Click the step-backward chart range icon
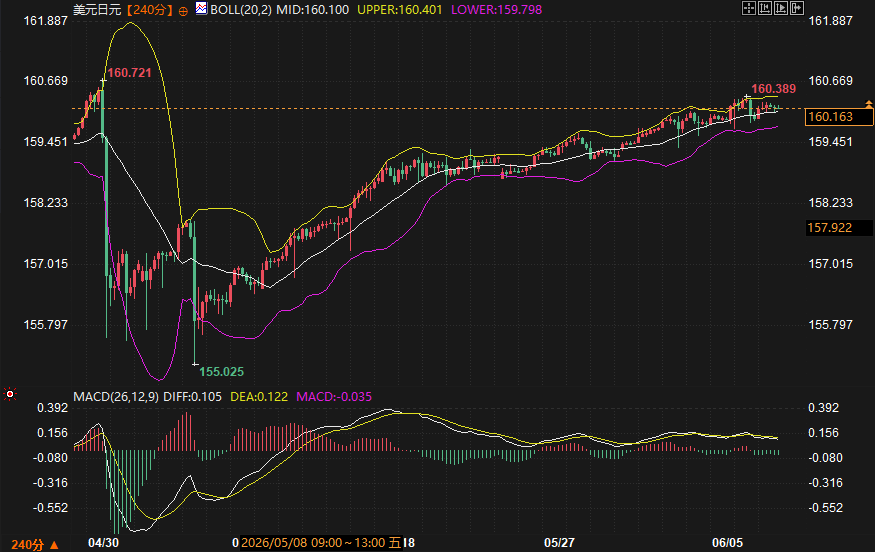This screenshot has height=552, width=875. coord(765,8)
